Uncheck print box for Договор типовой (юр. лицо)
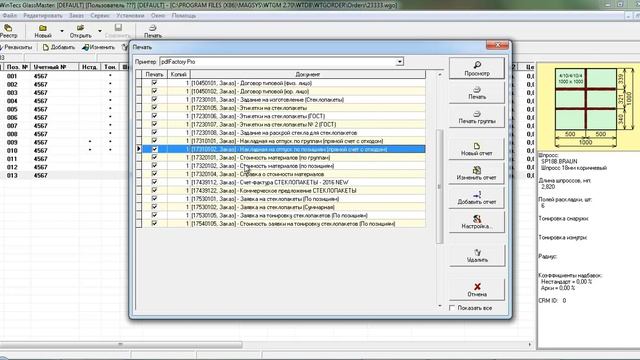640x360 pixels. (x=154, y=91)
